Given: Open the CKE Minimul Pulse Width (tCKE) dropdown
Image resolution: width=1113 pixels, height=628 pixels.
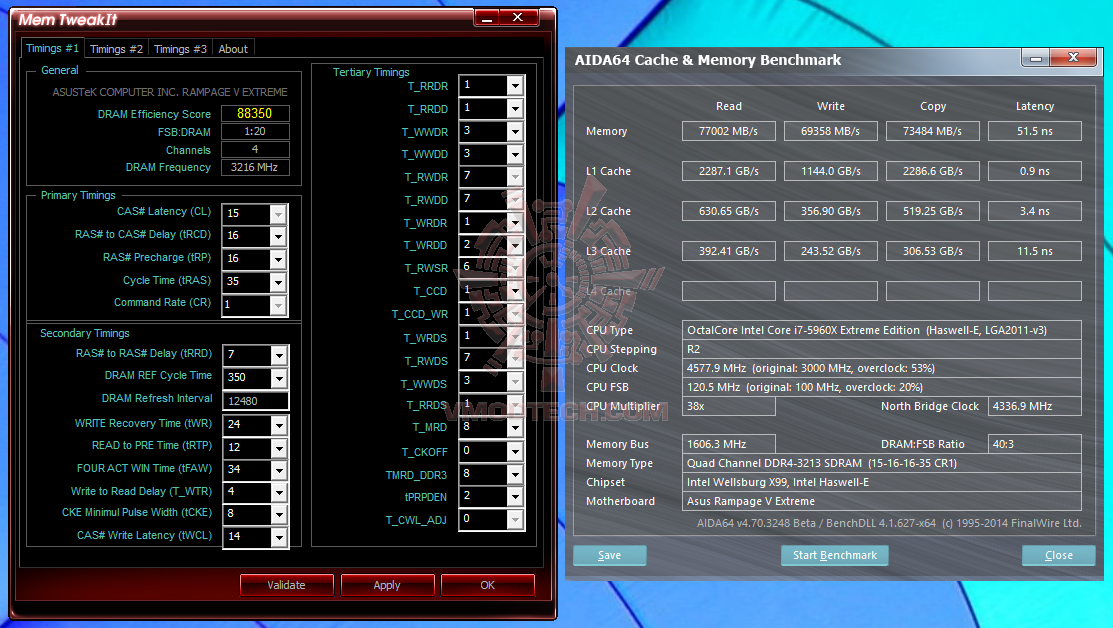Looking at the screenshot, I should [279, 514].
